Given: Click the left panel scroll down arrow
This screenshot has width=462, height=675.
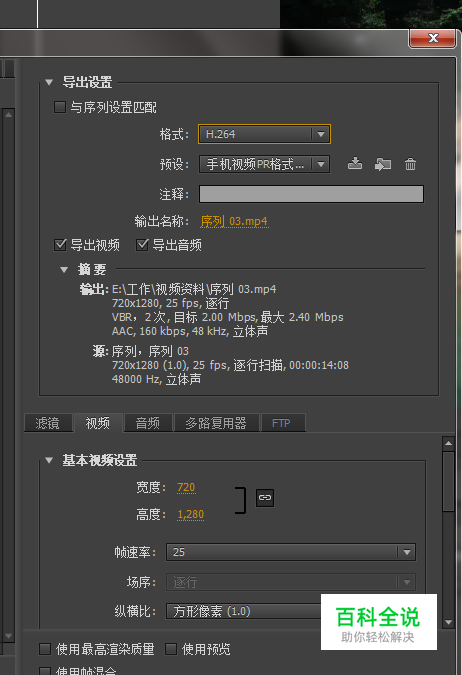Looking at the screenshot, I should 8,635.
